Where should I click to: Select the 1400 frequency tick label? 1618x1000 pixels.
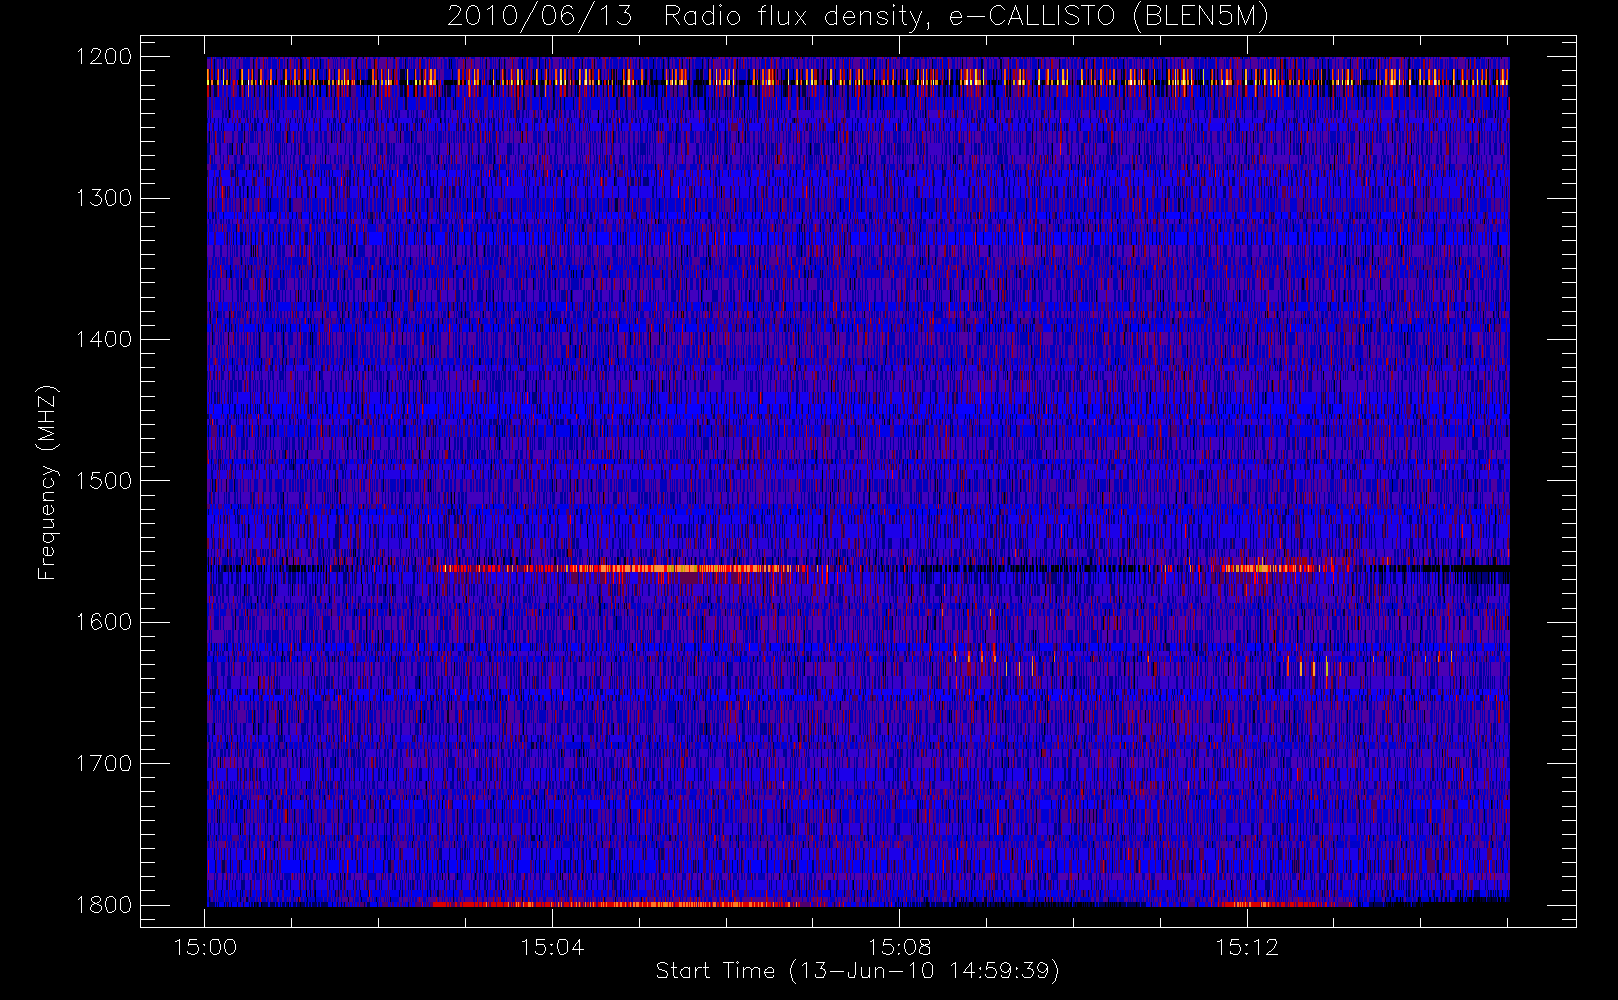click(104, 340)
